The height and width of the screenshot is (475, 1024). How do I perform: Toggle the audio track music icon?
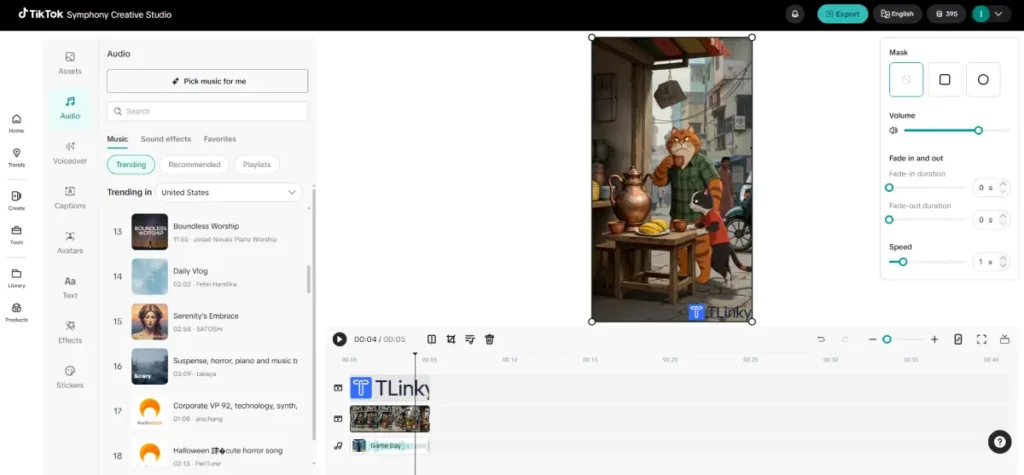coord(338,446)
